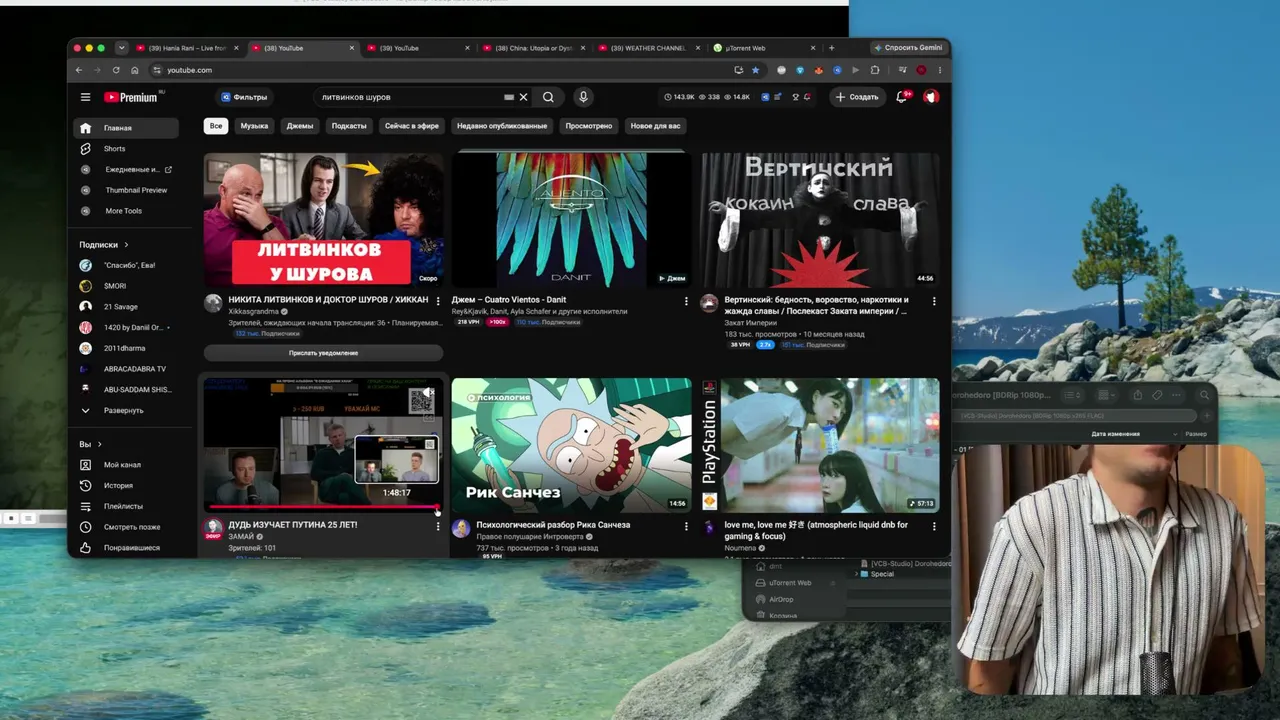Select the Все filter chip
Screen dimensions: 1280x720
click(216, 126)
